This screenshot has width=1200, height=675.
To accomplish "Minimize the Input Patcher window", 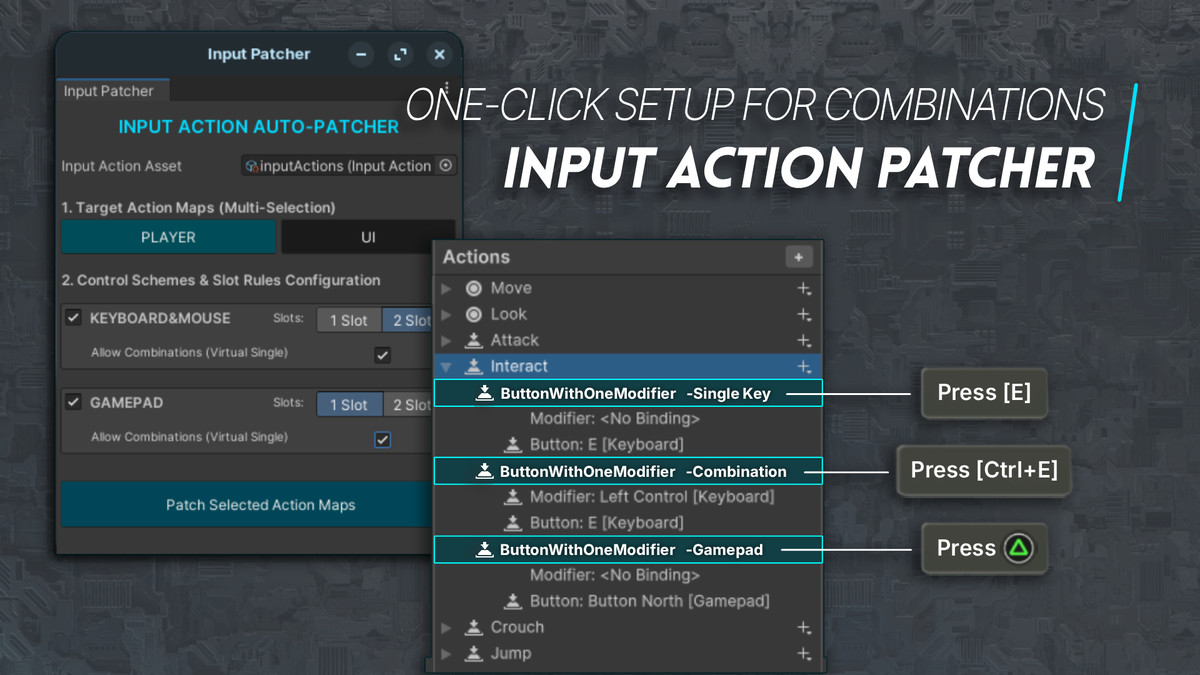I will (362, 54).
